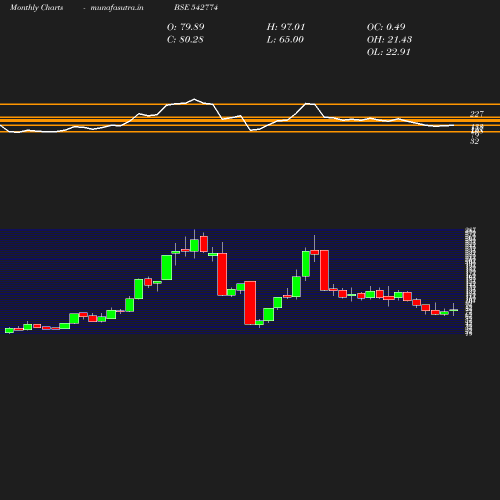
Task: Click the "OH: 21.43" reading
Action: 389,40
